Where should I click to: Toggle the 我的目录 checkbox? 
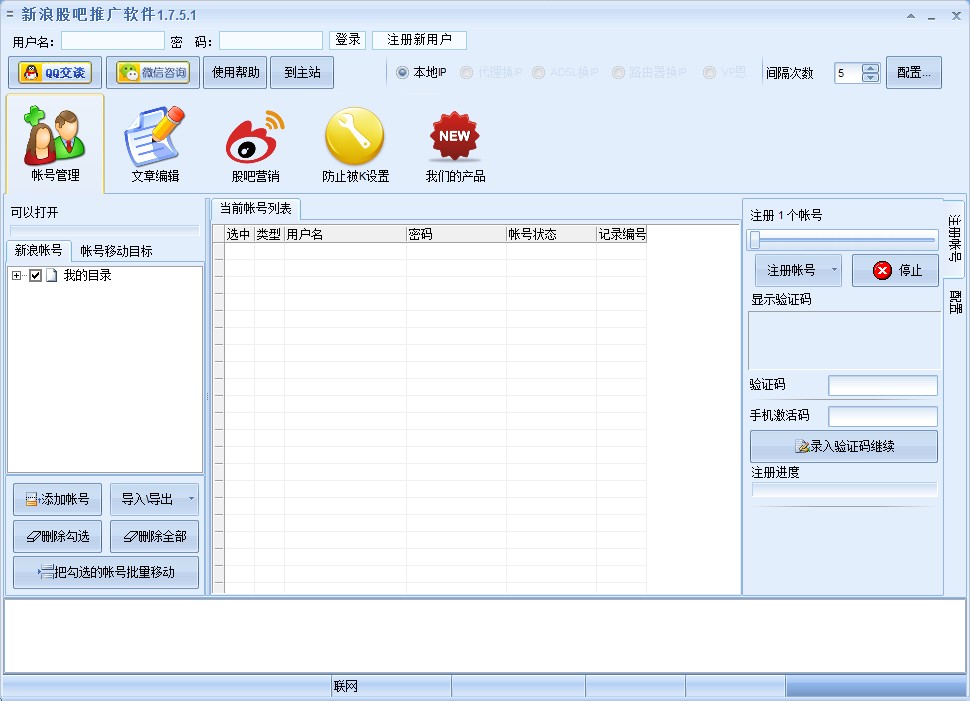35,276
